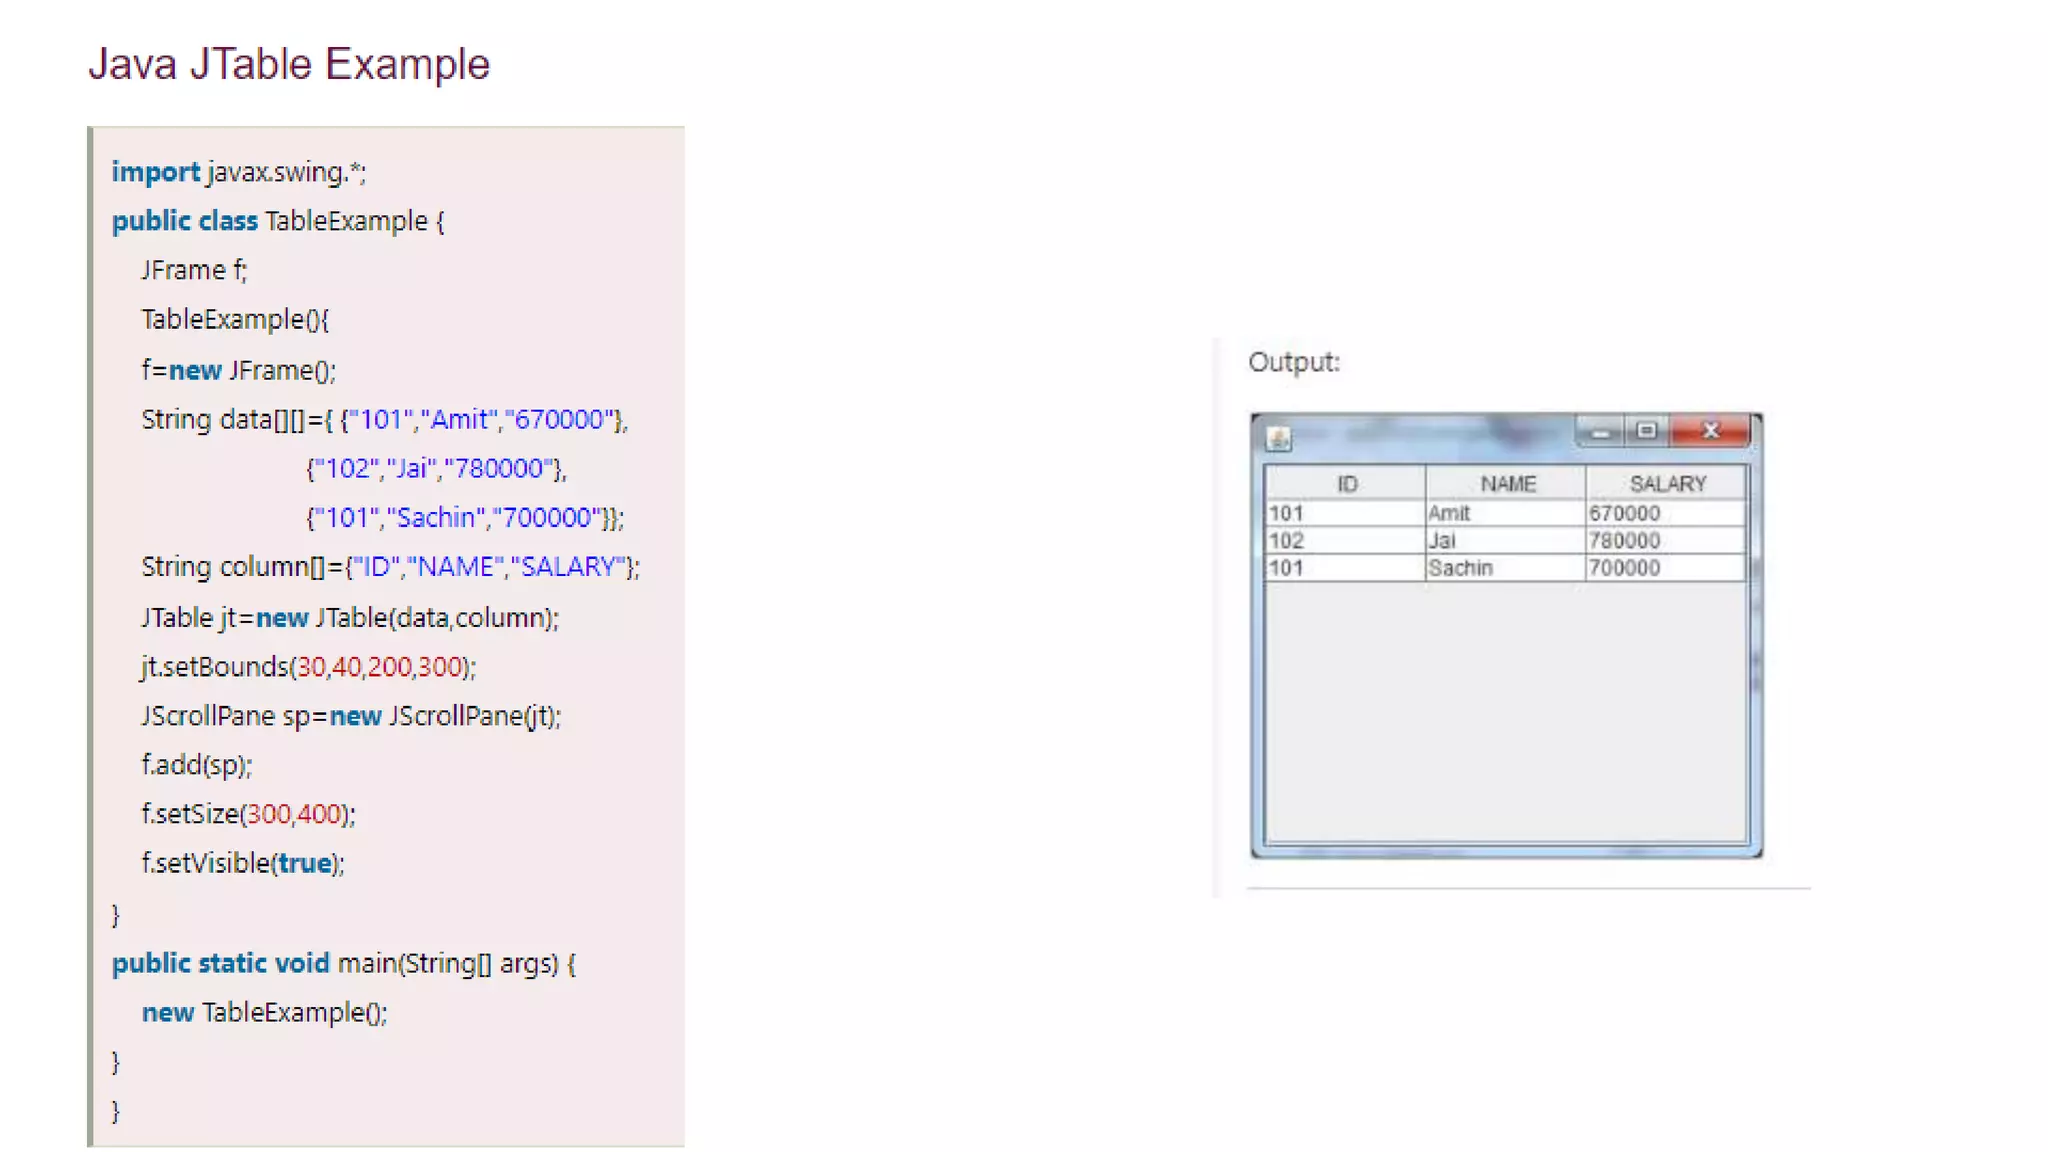2048x1152 pixels.
Task: Click empty gray area below table rows
Action: tap(1505, 710)
